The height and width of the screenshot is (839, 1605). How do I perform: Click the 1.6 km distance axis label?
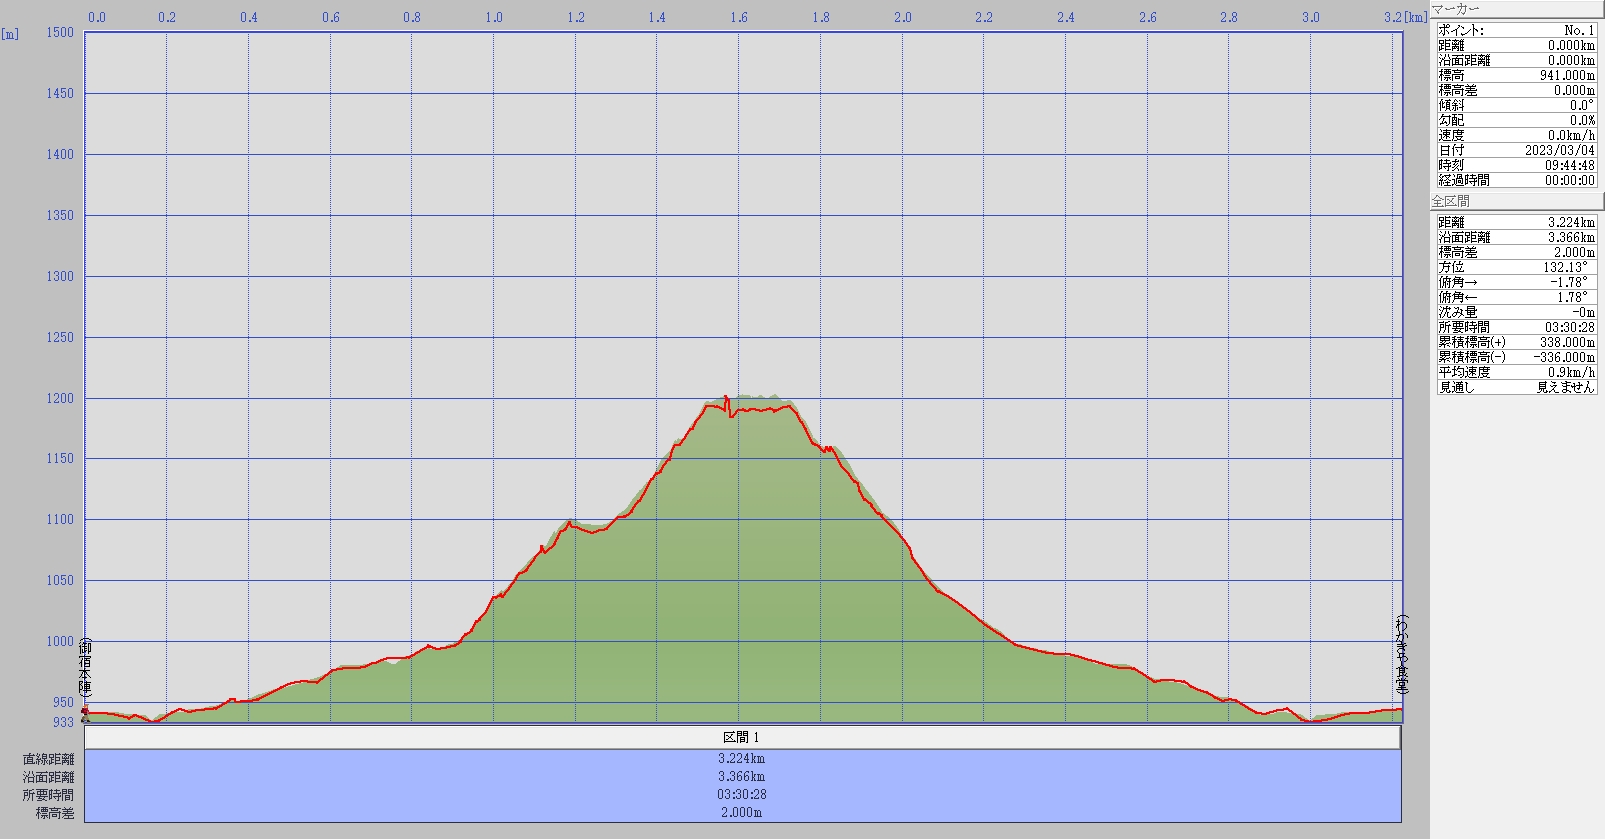[x=738, y=17]
